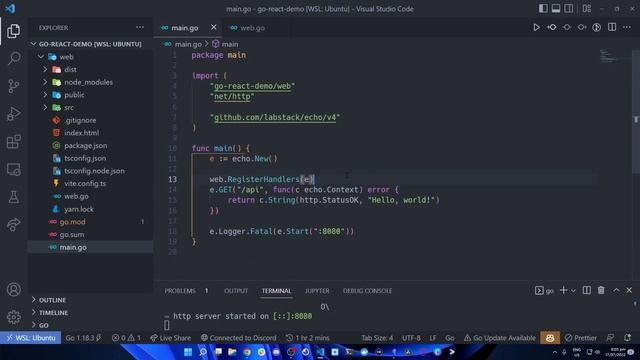Collapse the web folder

click(x=90, y=57)
